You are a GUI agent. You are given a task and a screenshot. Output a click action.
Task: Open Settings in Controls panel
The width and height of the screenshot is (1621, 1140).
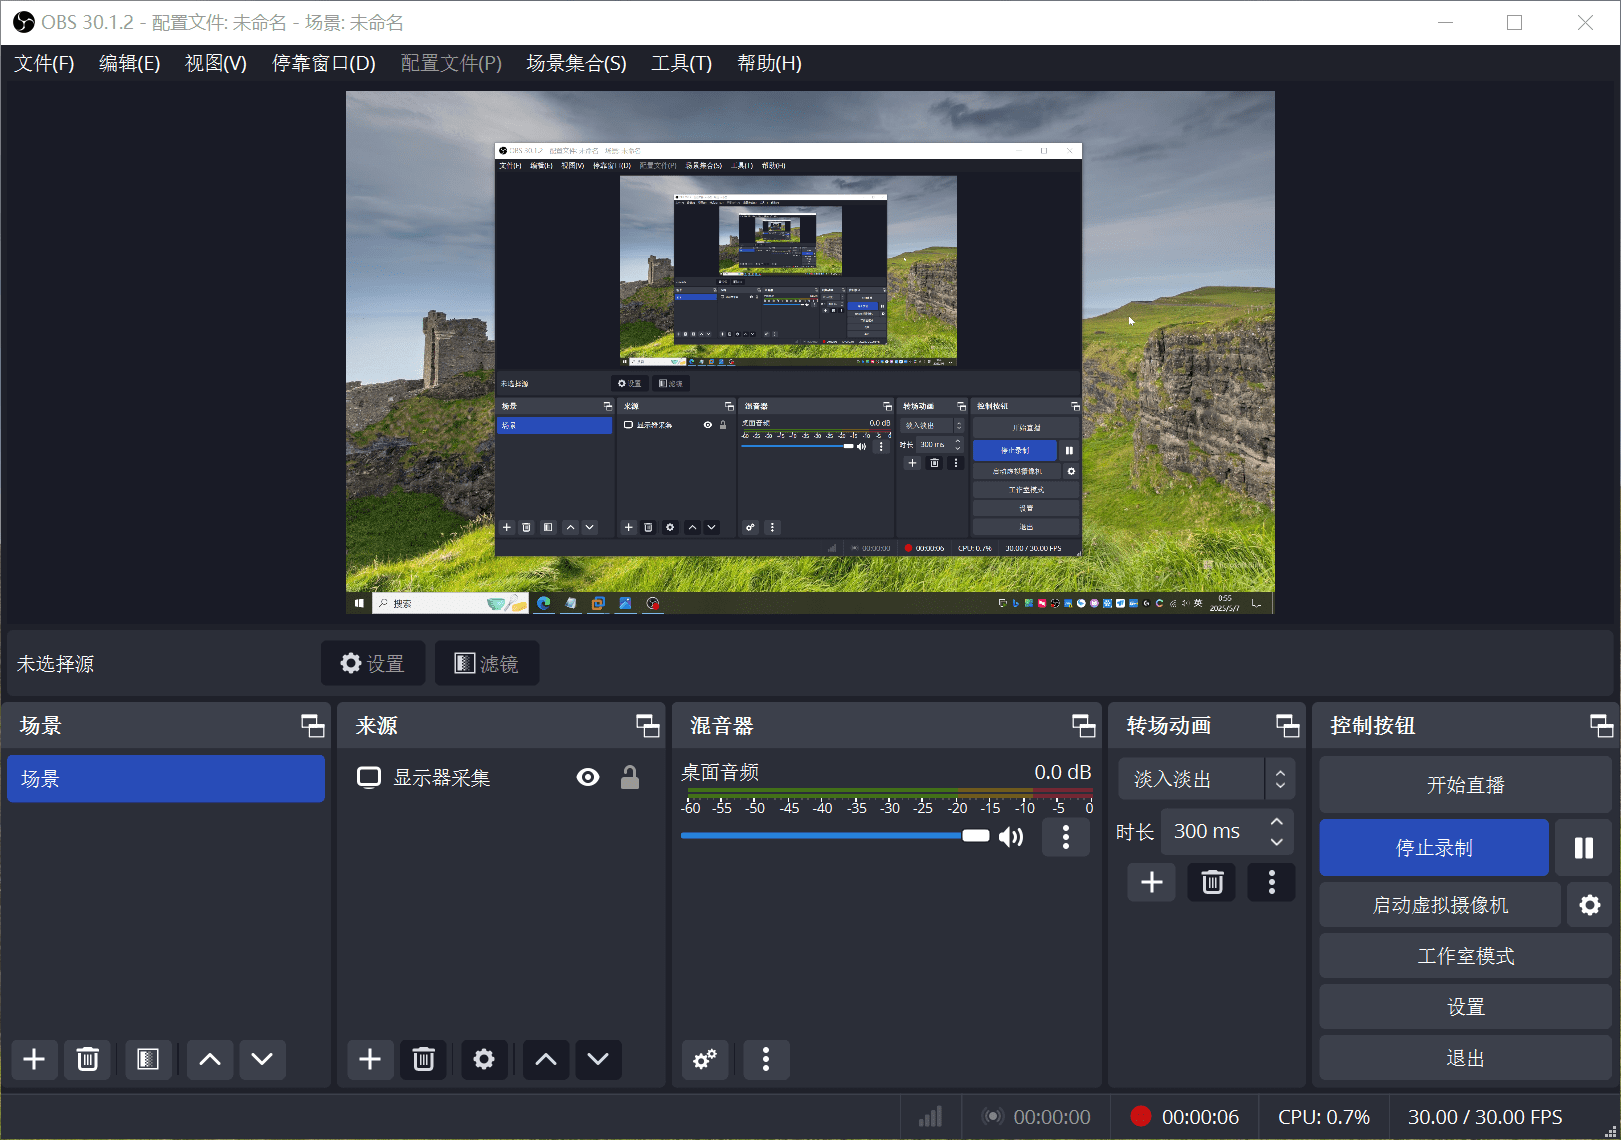pyautogui.click(x=1466, y=1007)
